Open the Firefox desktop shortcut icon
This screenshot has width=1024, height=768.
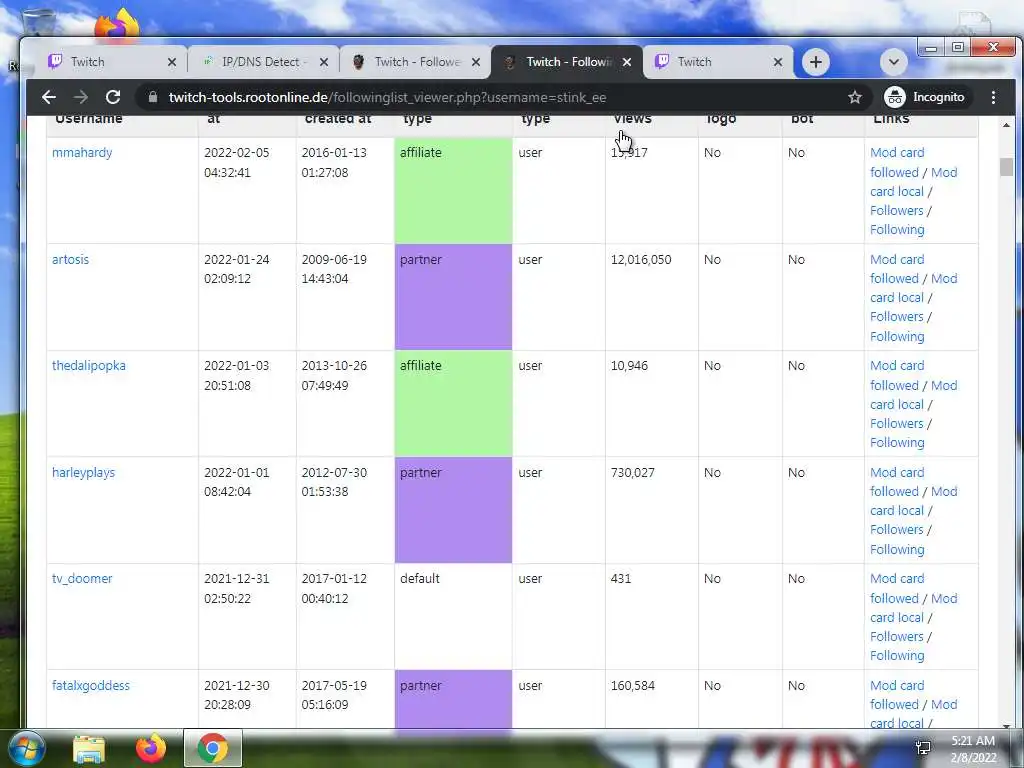coord(118,25)
